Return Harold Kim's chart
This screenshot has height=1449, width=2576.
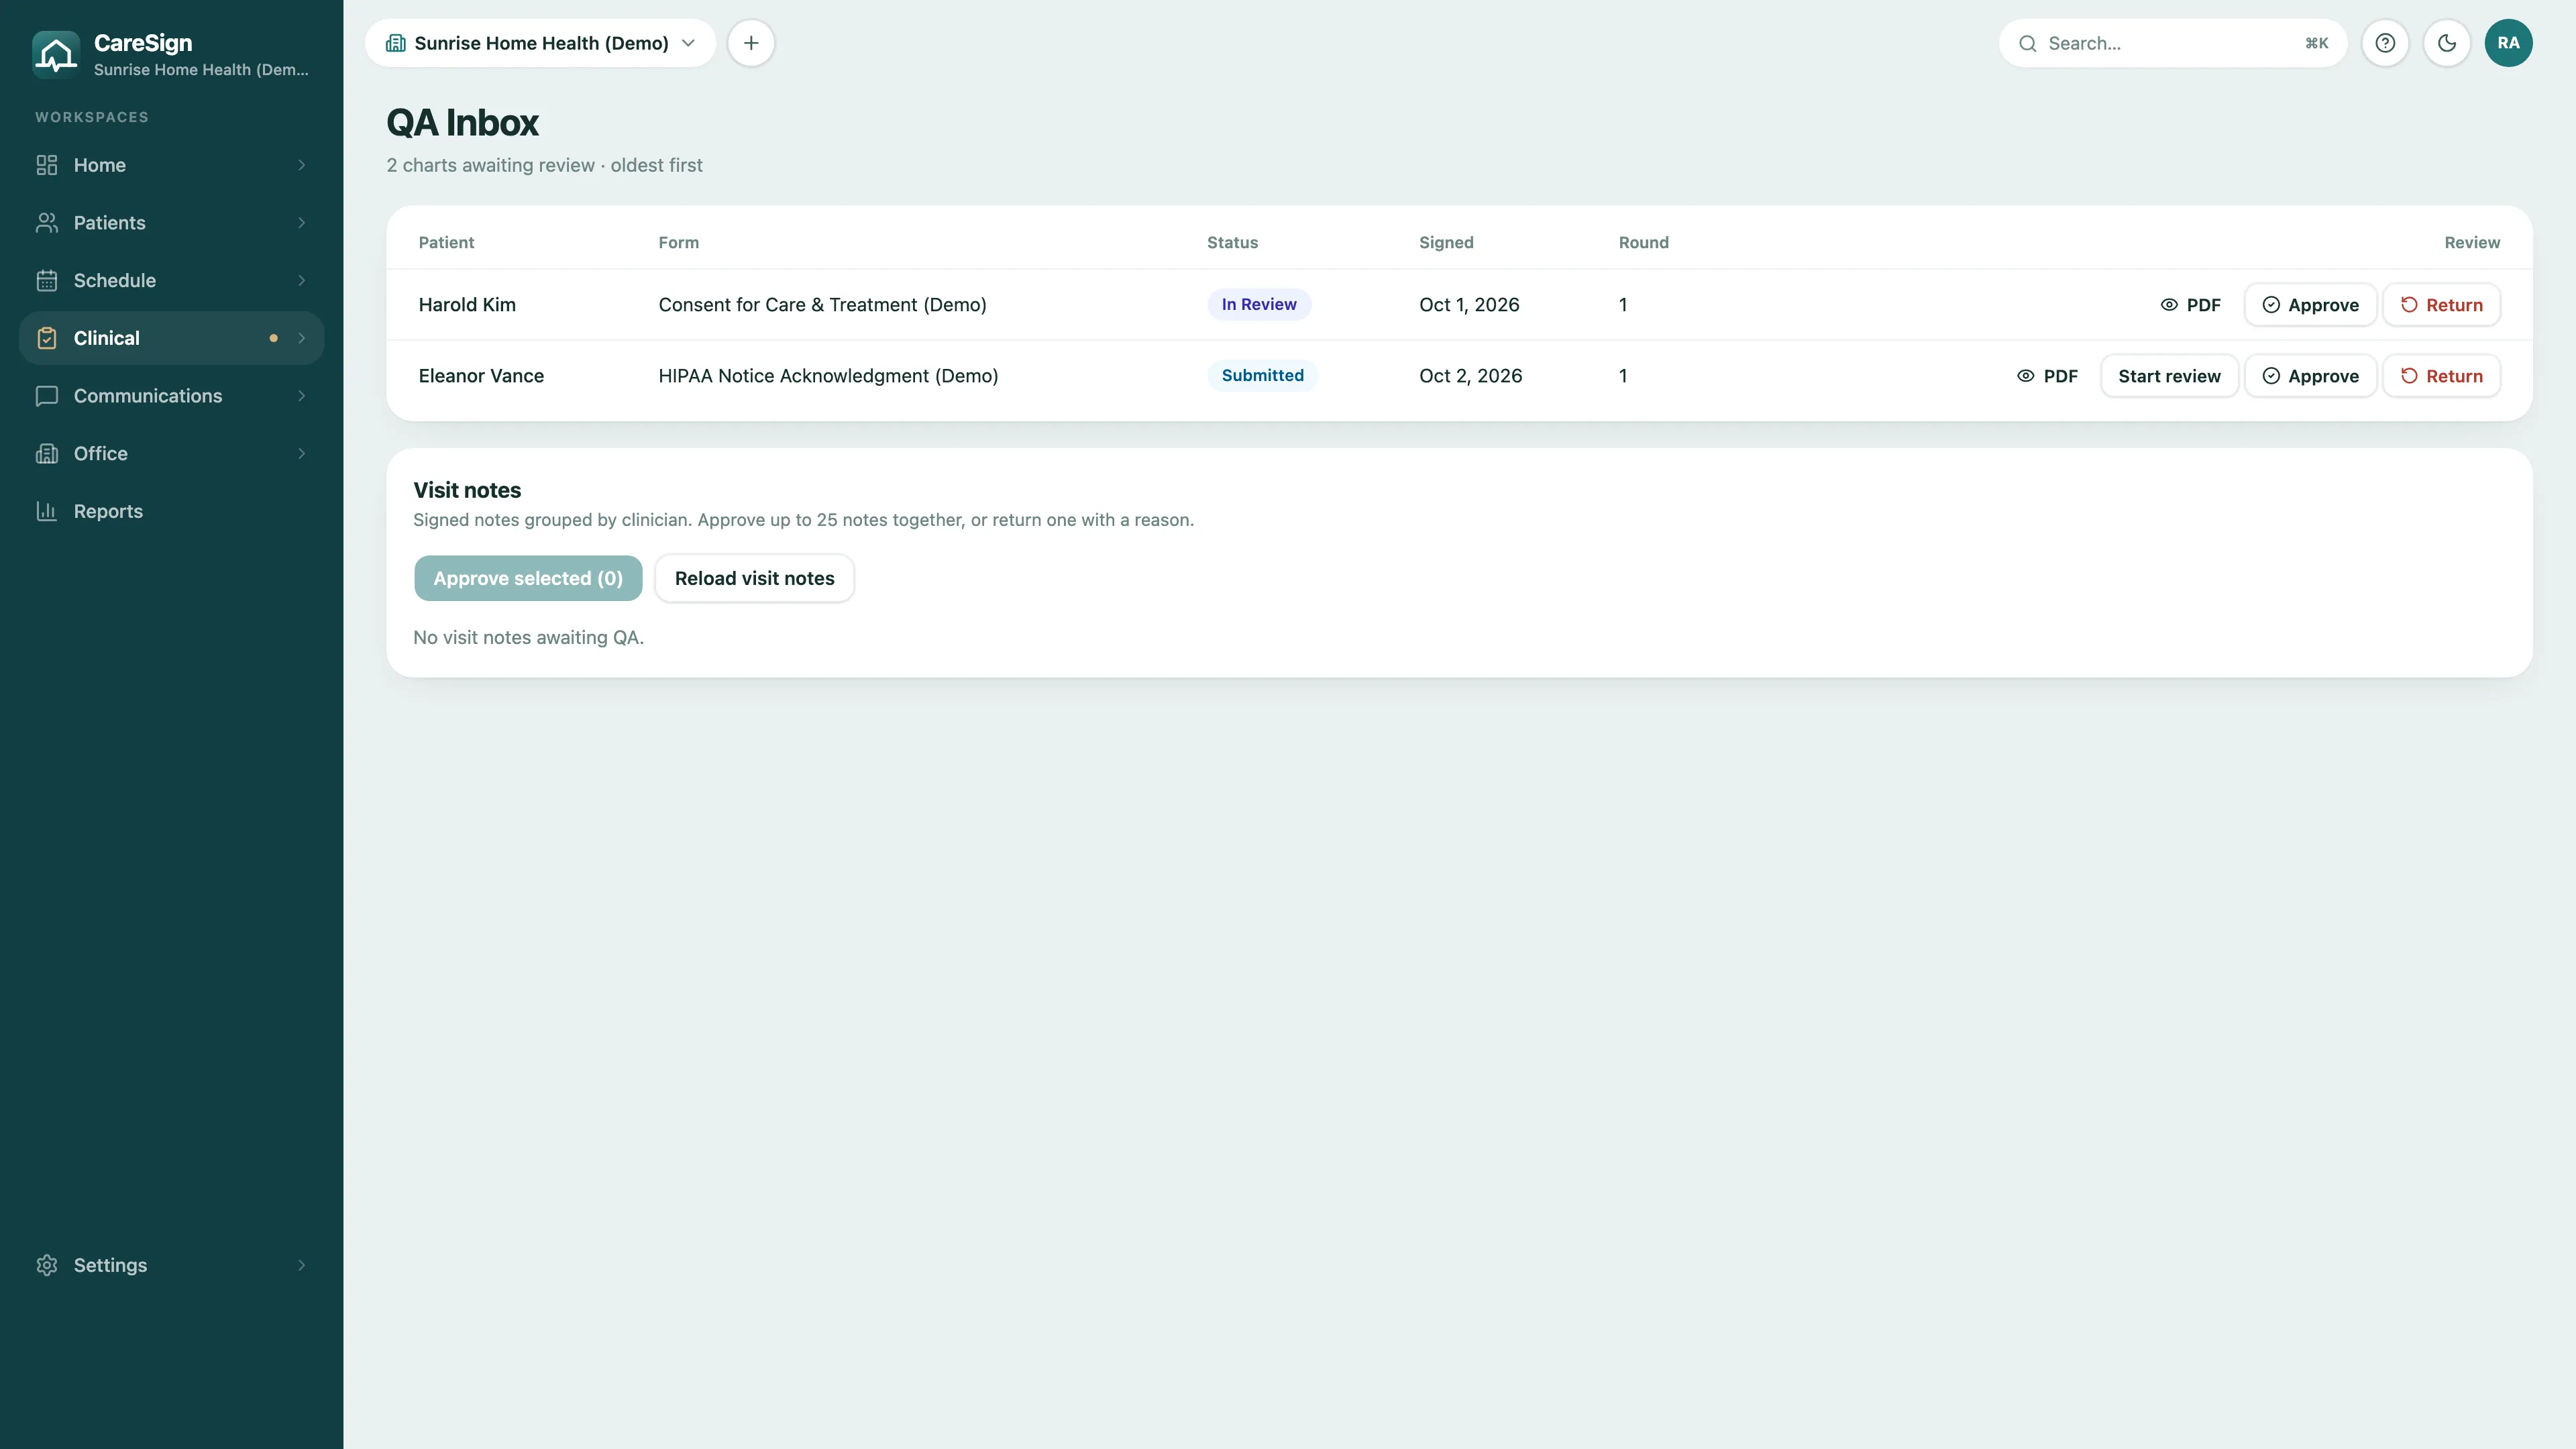(x=2441, y=305)
